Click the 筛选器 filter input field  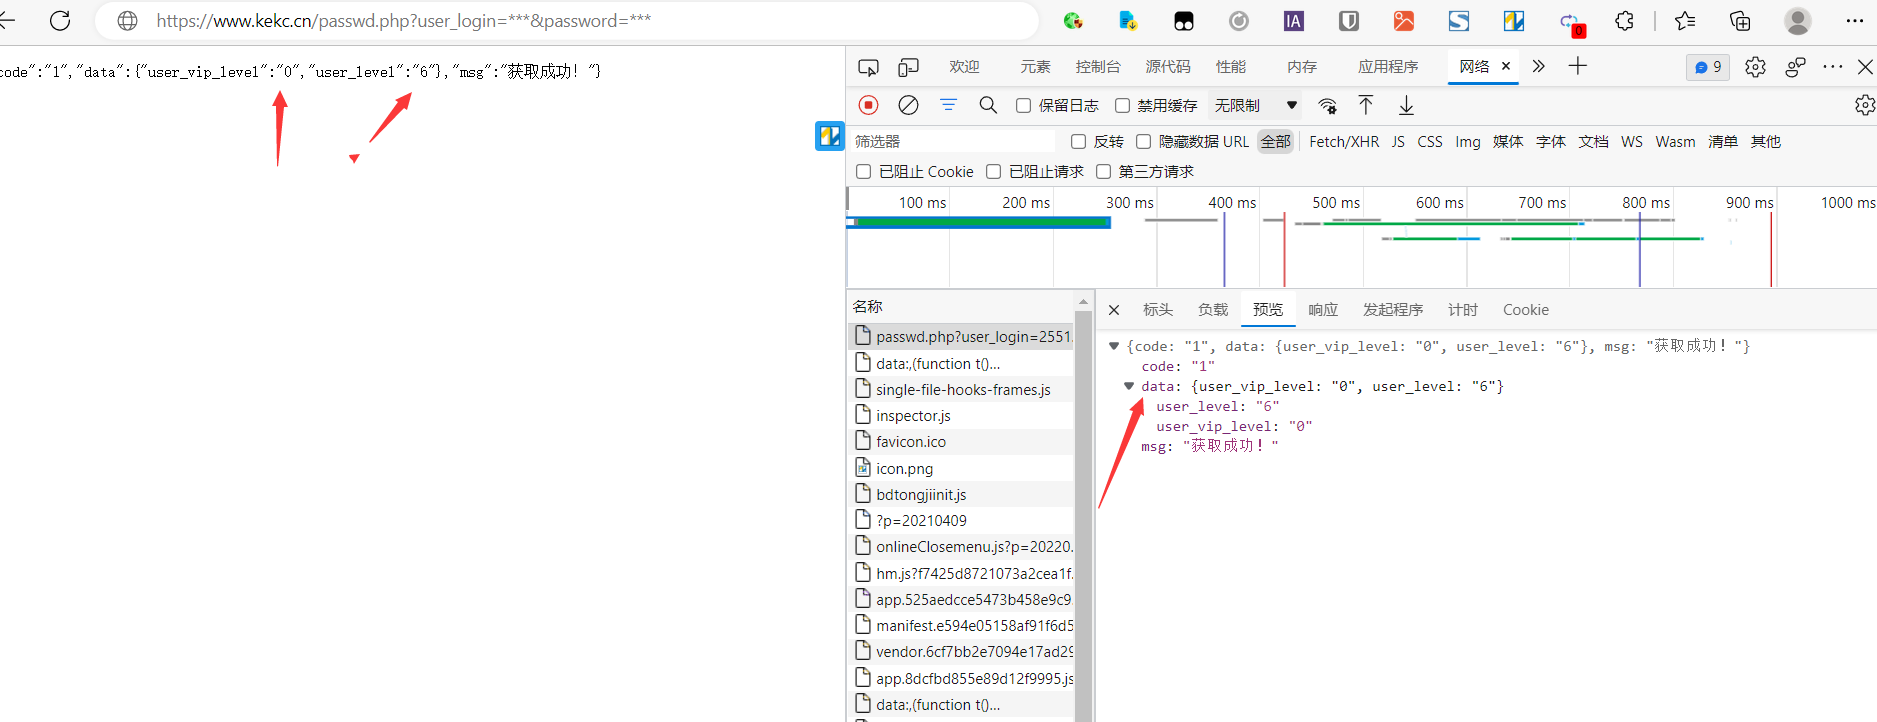[x=950, y=142]
